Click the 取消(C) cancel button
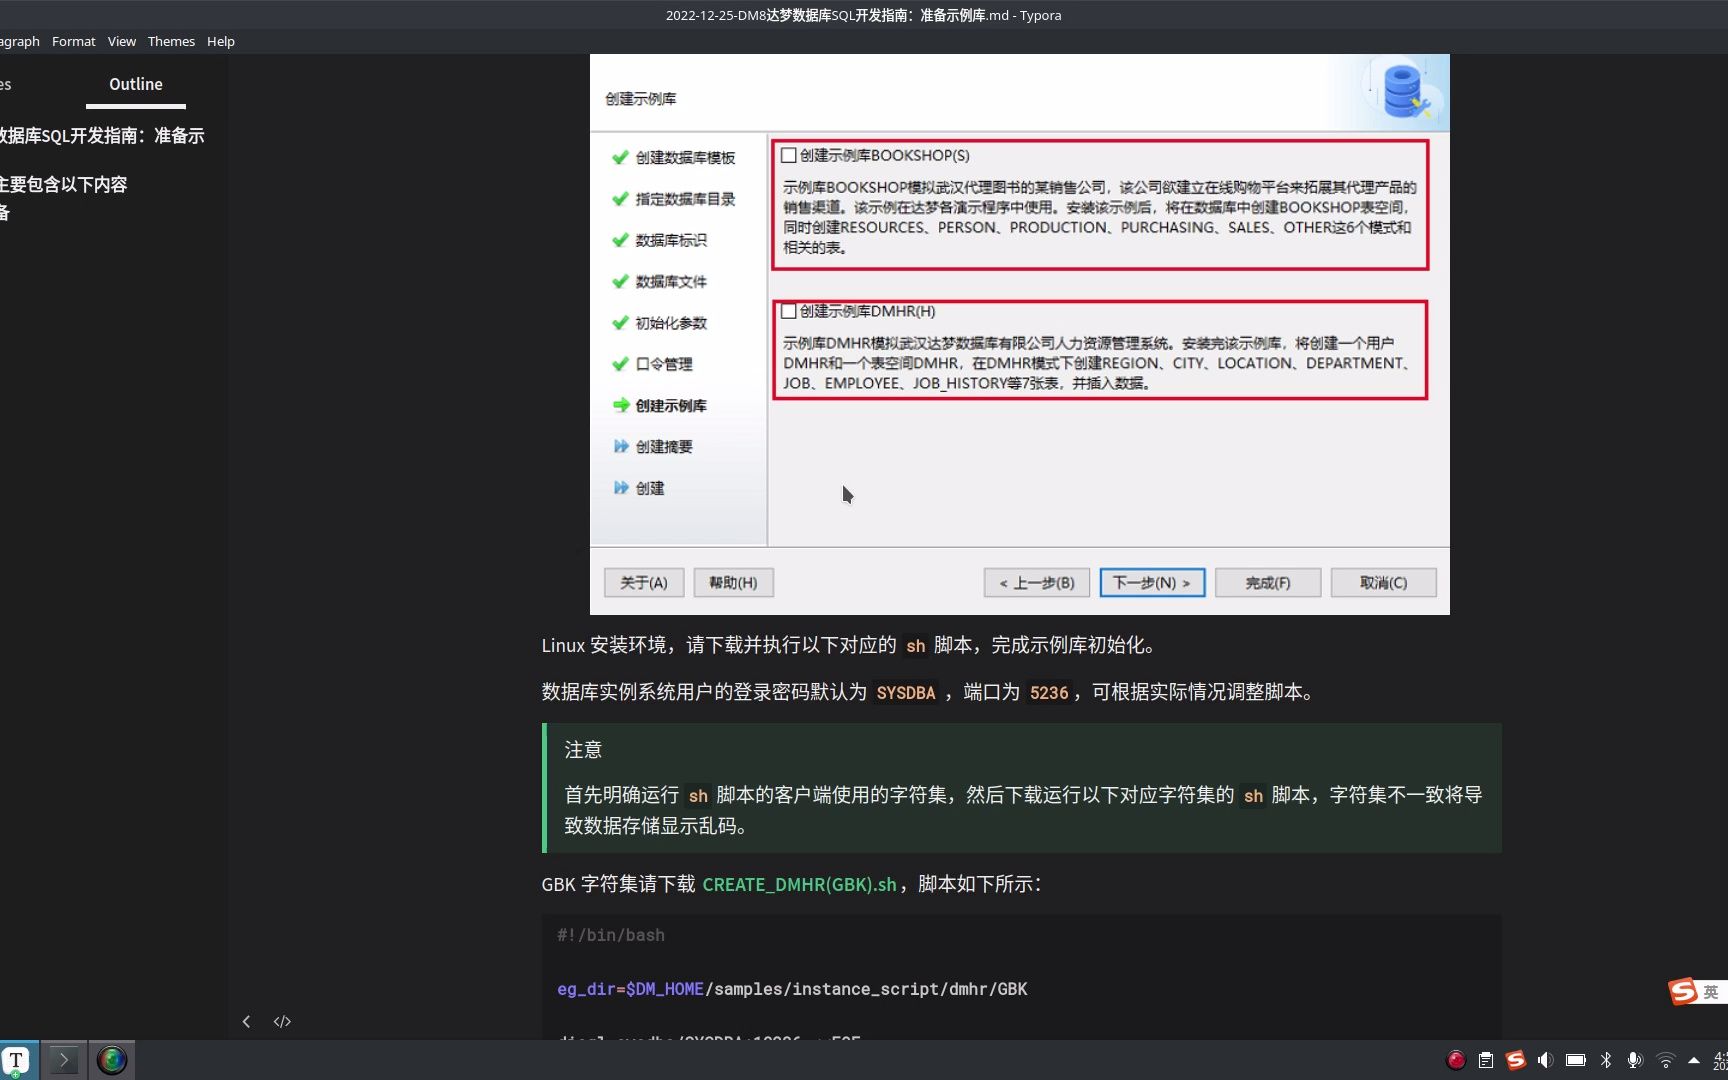Viewport: 1728px width, 1080px height. click(1384, 582)
